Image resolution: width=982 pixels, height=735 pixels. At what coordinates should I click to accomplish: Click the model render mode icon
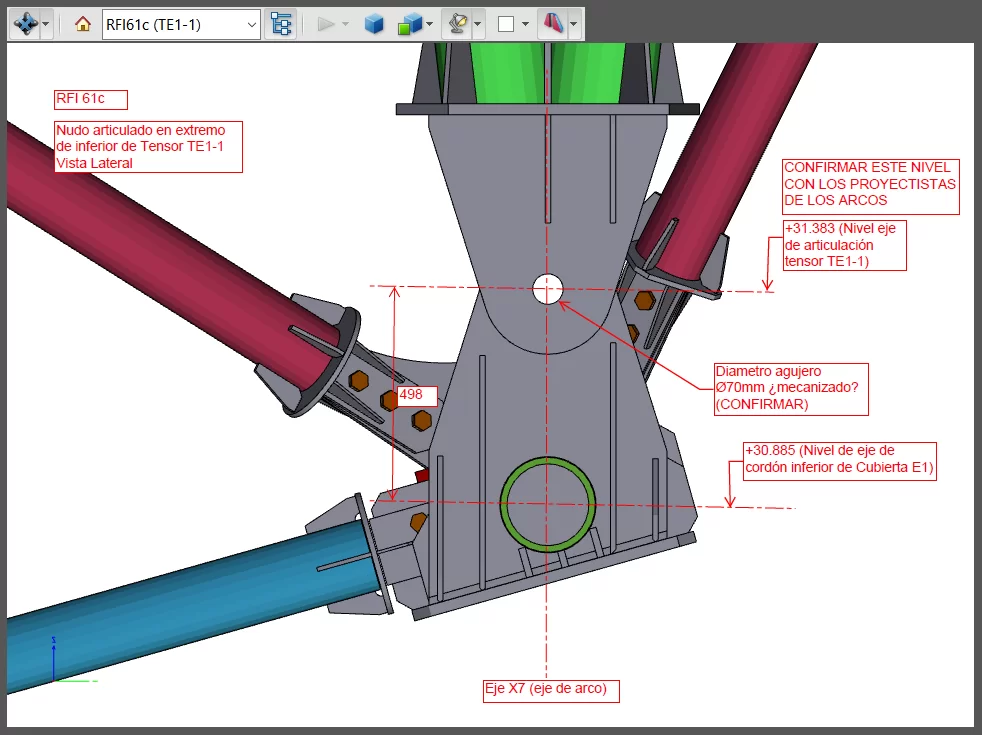pos(409,24)
